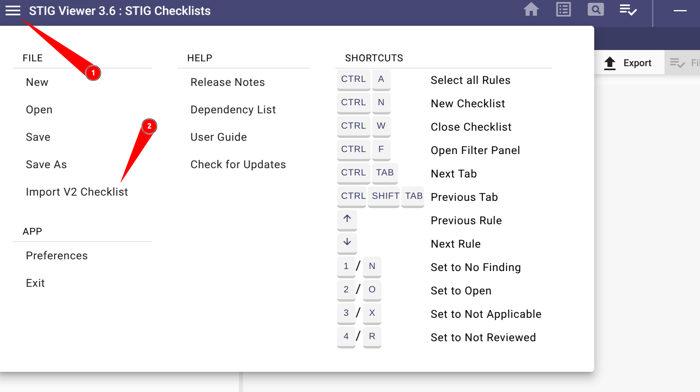Click the checklist checkmark icon in header

point(628,9)
